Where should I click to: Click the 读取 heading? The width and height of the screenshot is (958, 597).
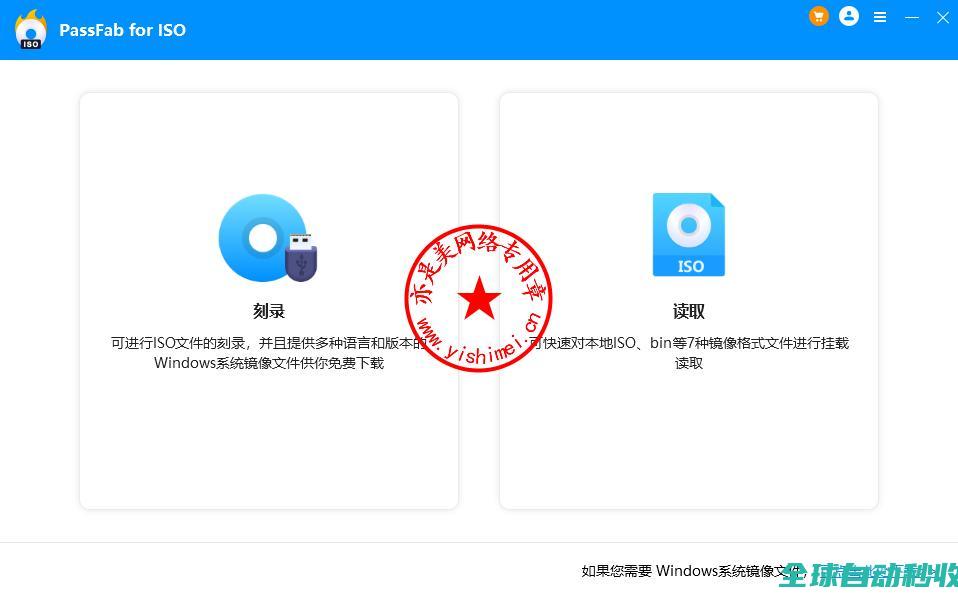pyautogui.click(x=689, y=311)
